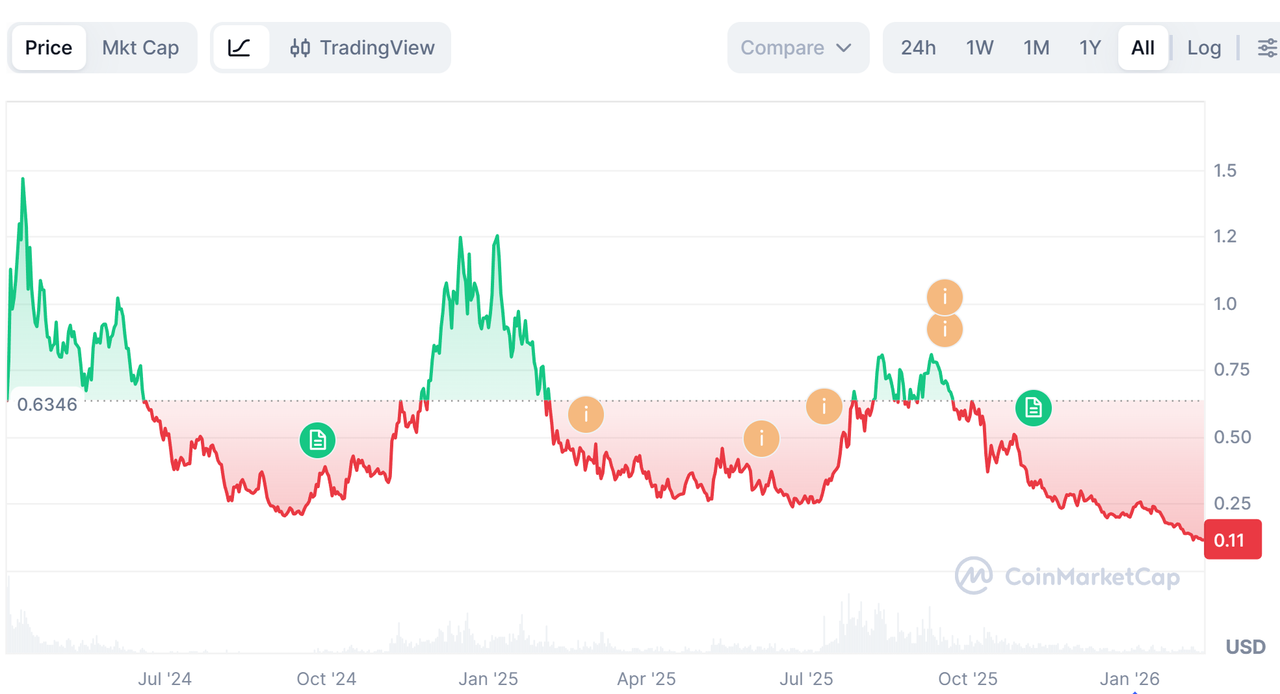The height and width of the screenshot is (694, 1280).
Task: Select the line chart icon
Action: click(240, 48)
